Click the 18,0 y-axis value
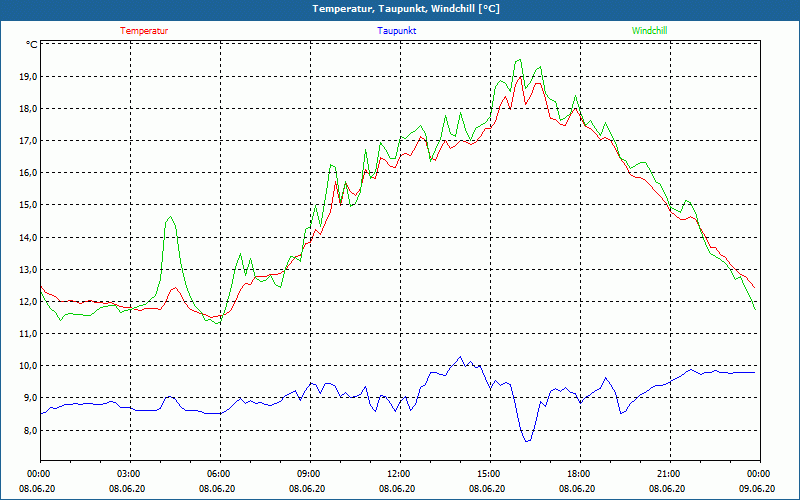 pyautogui.click(x=29, y=109)
